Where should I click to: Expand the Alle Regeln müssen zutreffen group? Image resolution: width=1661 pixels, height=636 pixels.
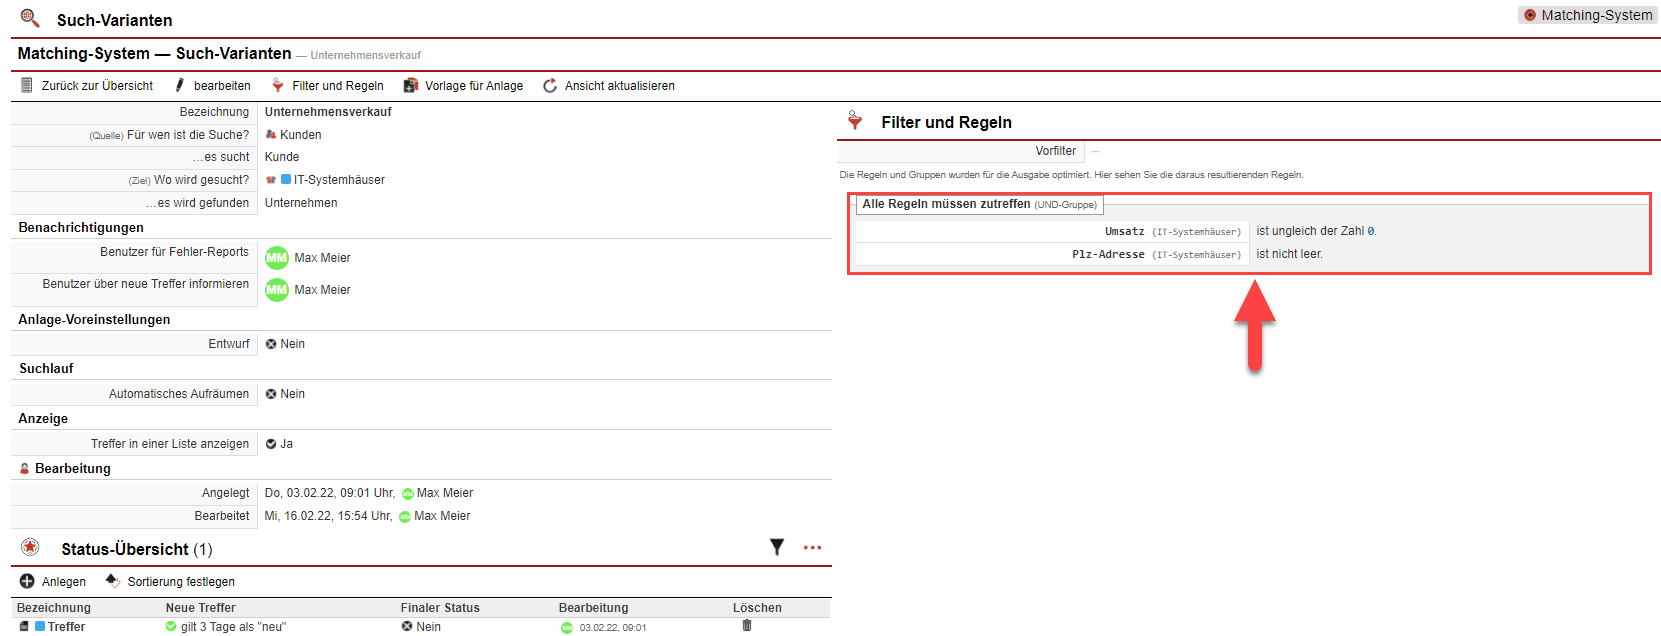[978, 204]
